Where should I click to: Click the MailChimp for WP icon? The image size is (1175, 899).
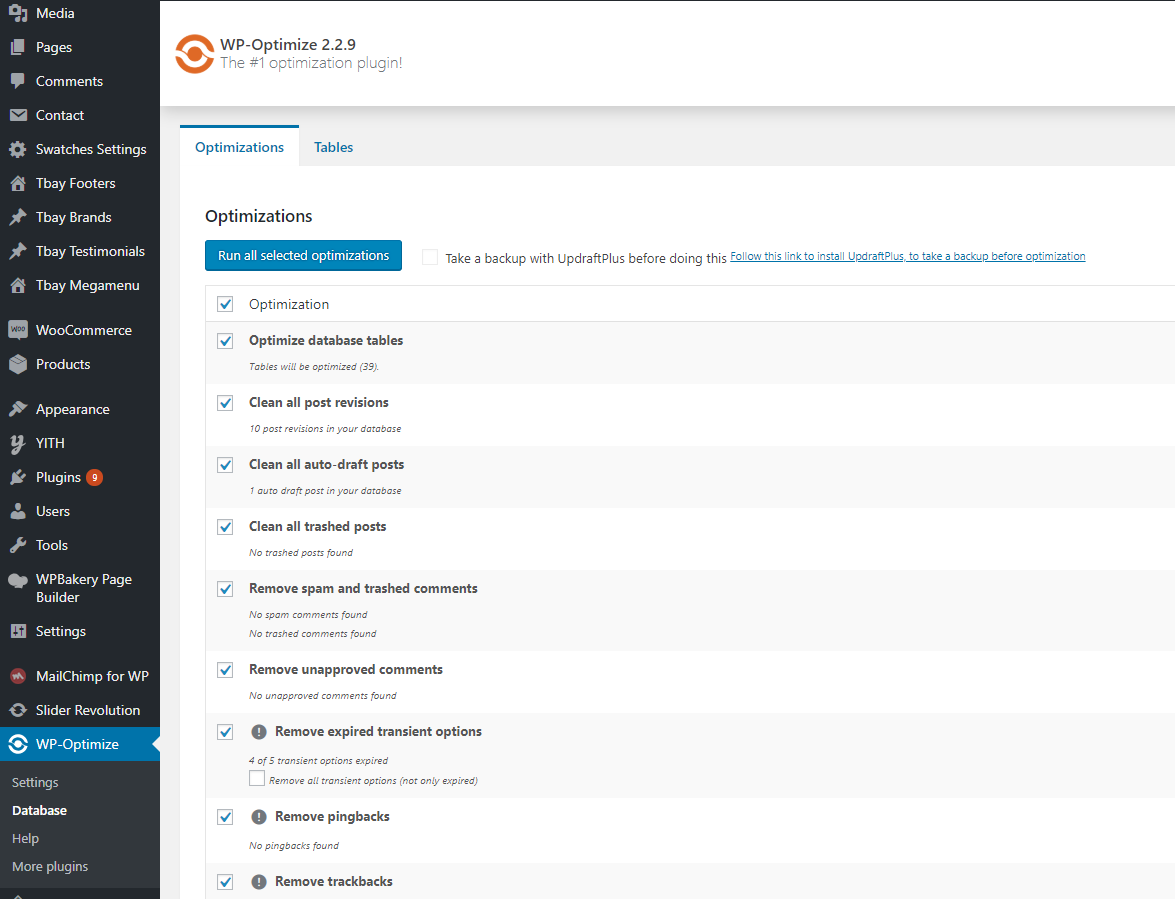tap(17, 676)
